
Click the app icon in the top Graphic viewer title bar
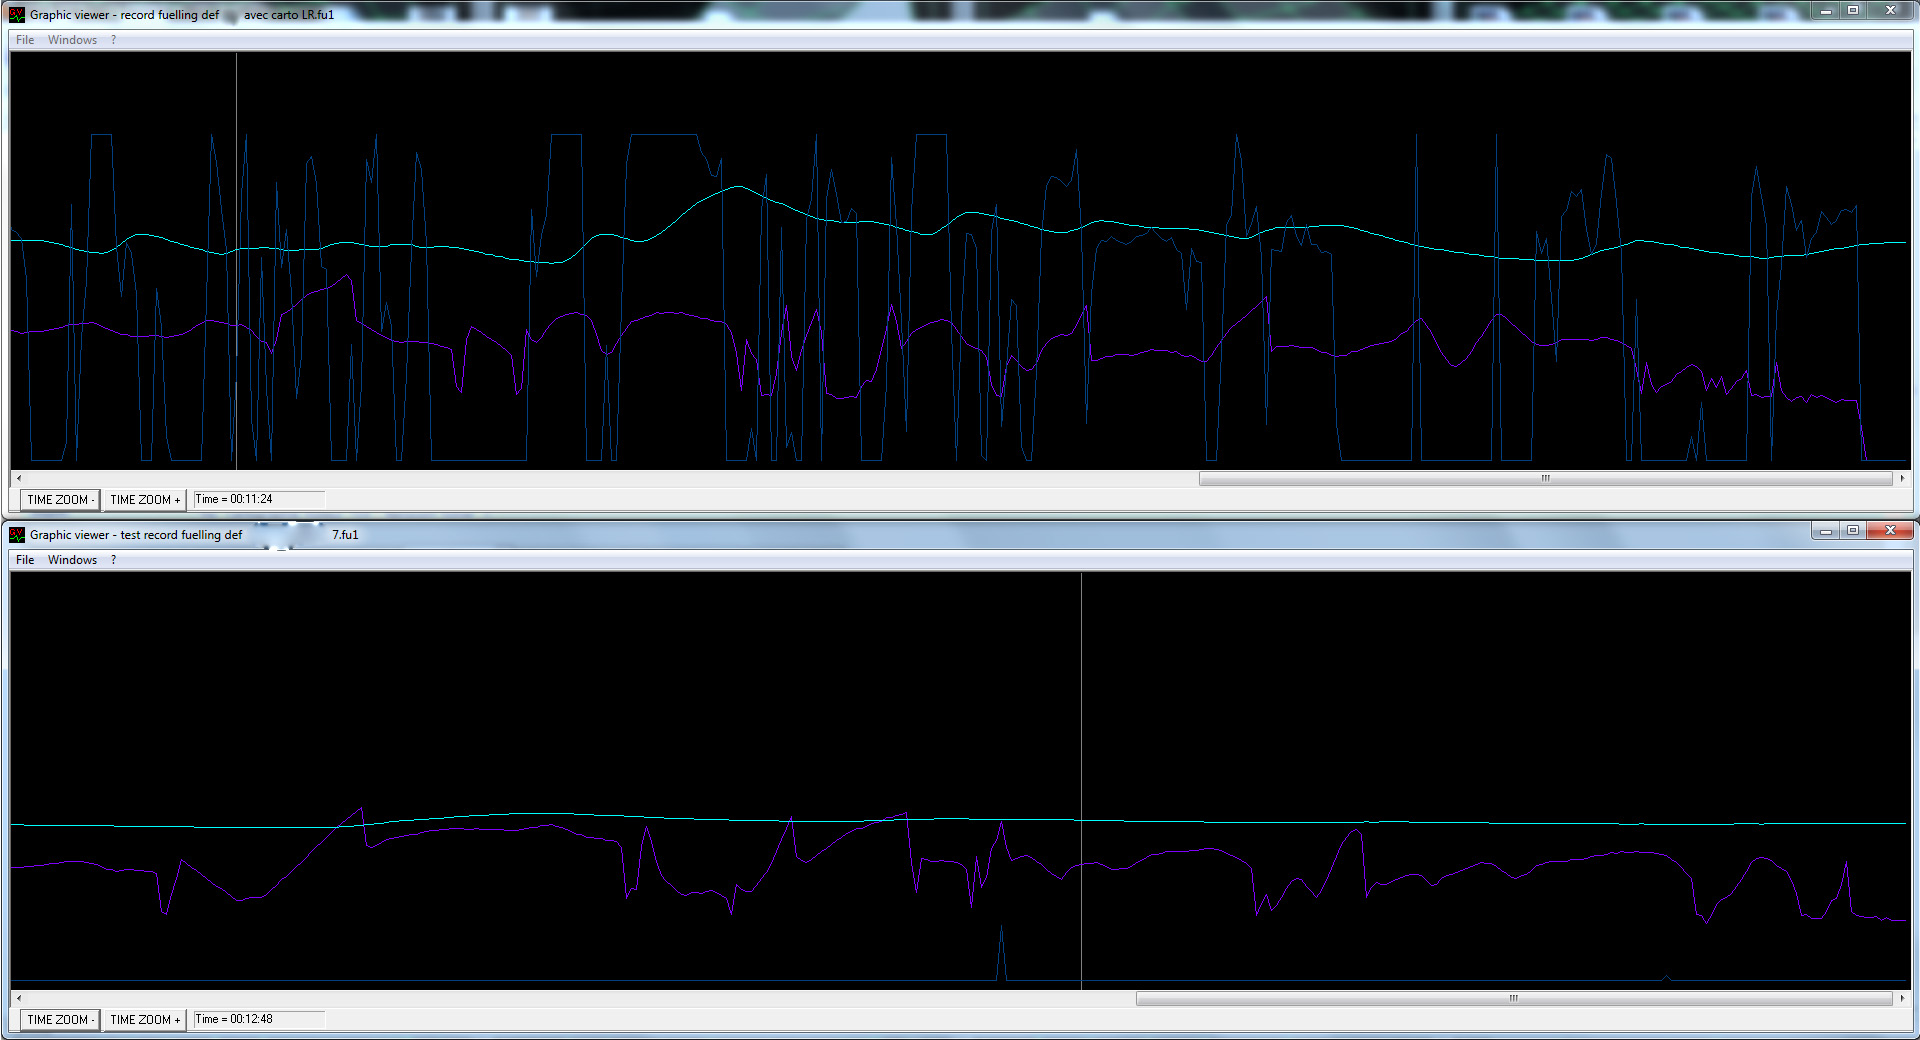(17, 15)
